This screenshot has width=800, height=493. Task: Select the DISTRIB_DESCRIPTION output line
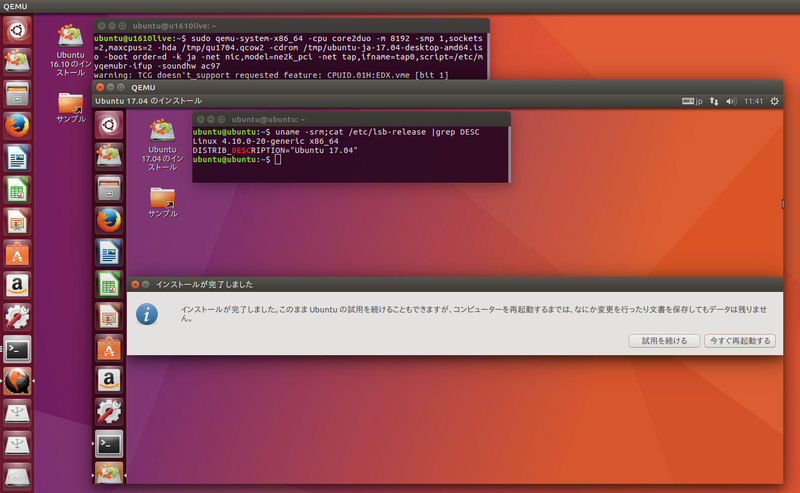(x=275, y=150)
